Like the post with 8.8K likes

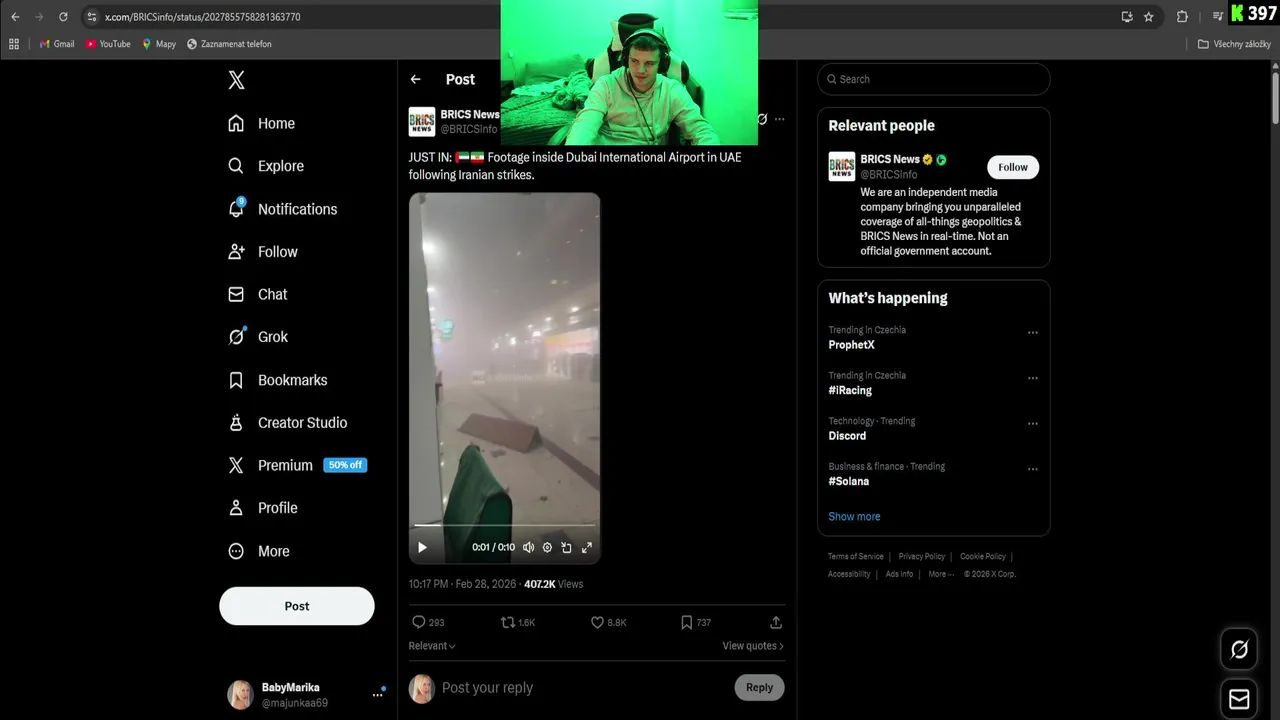tap(608, 622)
